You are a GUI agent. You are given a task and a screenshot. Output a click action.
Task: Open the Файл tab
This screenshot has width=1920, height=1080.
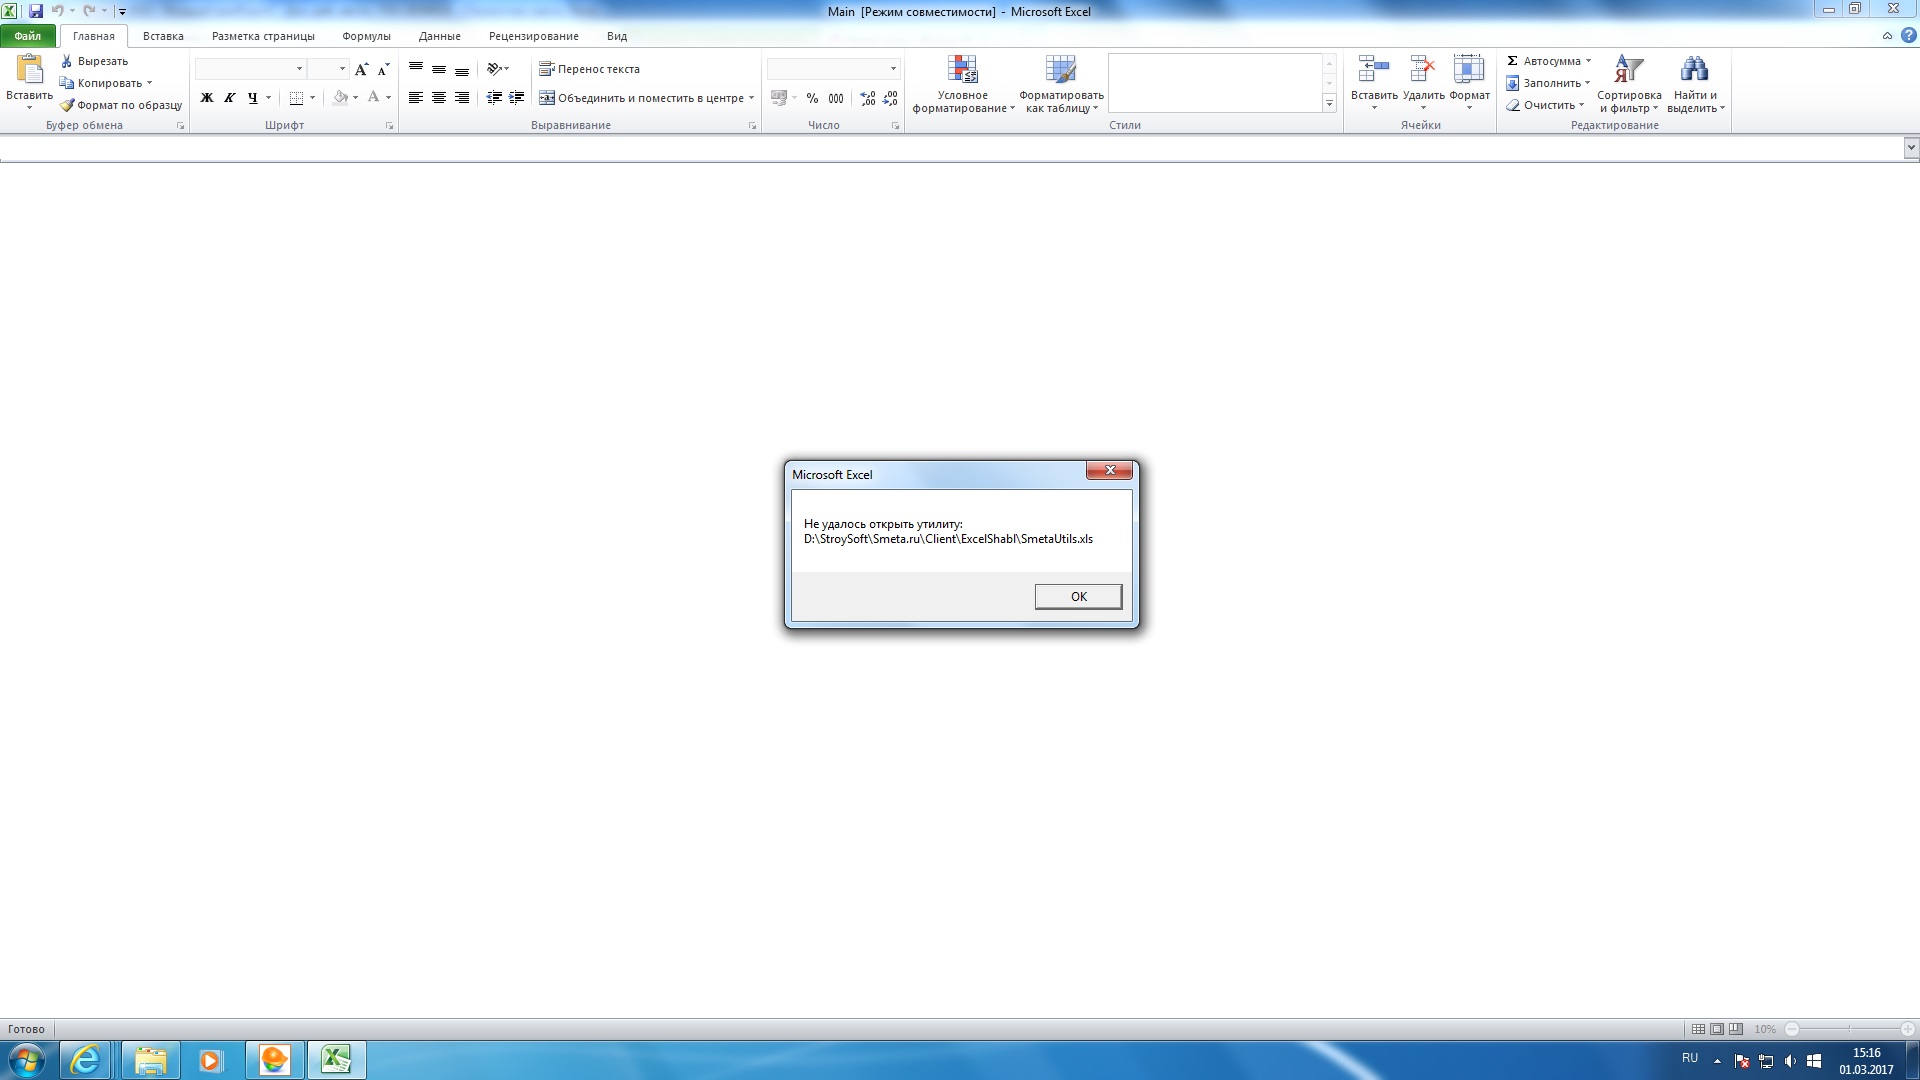28,36
